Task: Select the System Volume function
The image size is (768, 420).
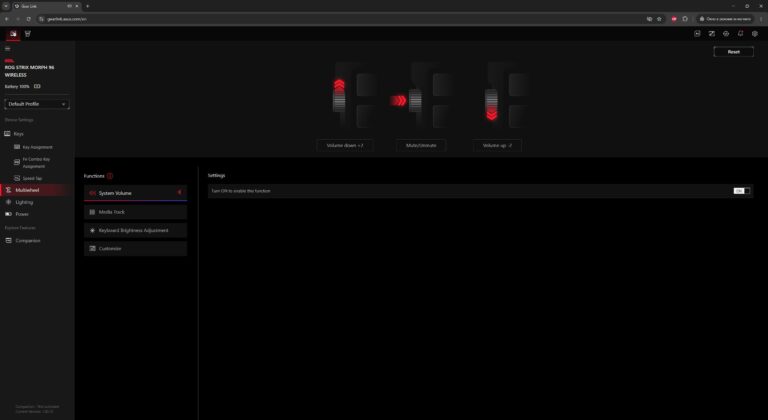Action: tap(135, 193)
